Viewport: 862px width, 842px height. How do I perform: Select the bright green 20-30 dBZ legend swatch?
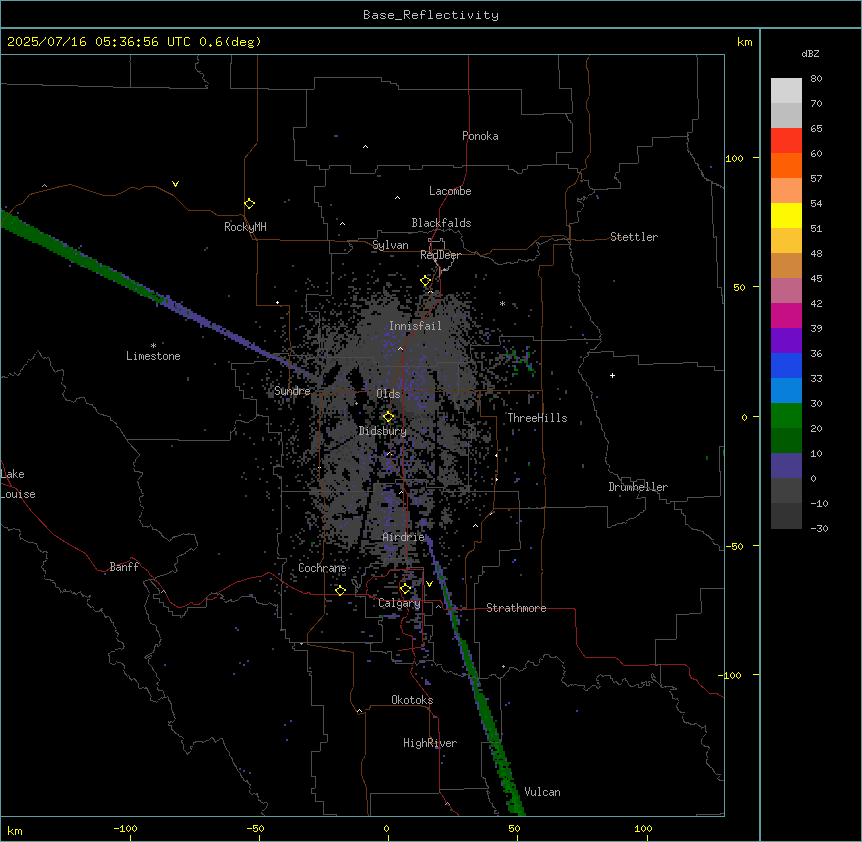click(x=786, y=416)
